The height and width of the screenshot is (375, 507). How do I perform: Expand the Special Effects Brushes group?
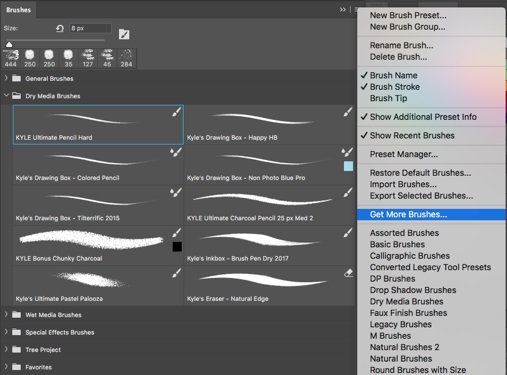pyautogui.click(x=6, y=332)
